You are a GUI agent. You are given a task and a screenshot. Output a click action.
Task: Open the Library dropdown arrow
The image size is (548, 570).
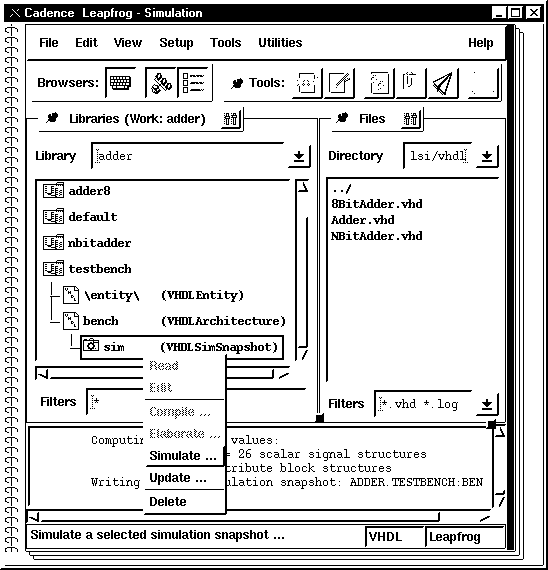[x=299, y=156]
